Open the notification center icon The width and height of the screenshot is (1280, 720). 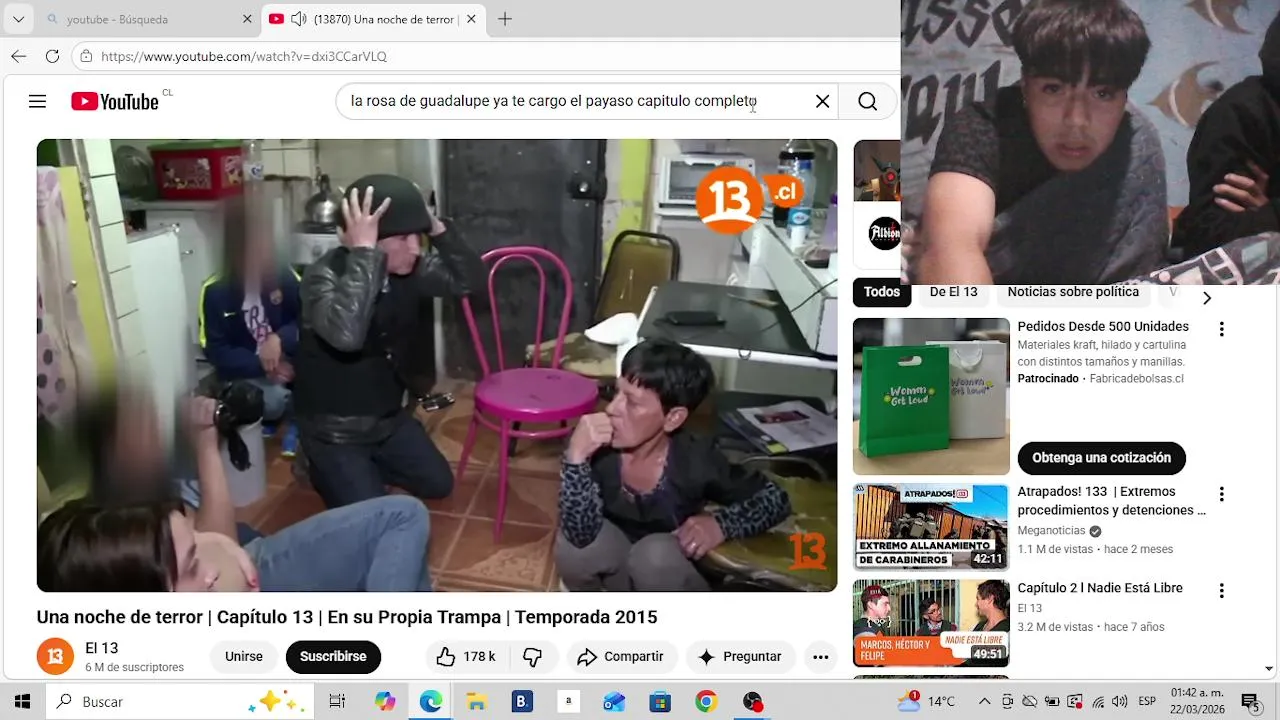pos(1250,702)
